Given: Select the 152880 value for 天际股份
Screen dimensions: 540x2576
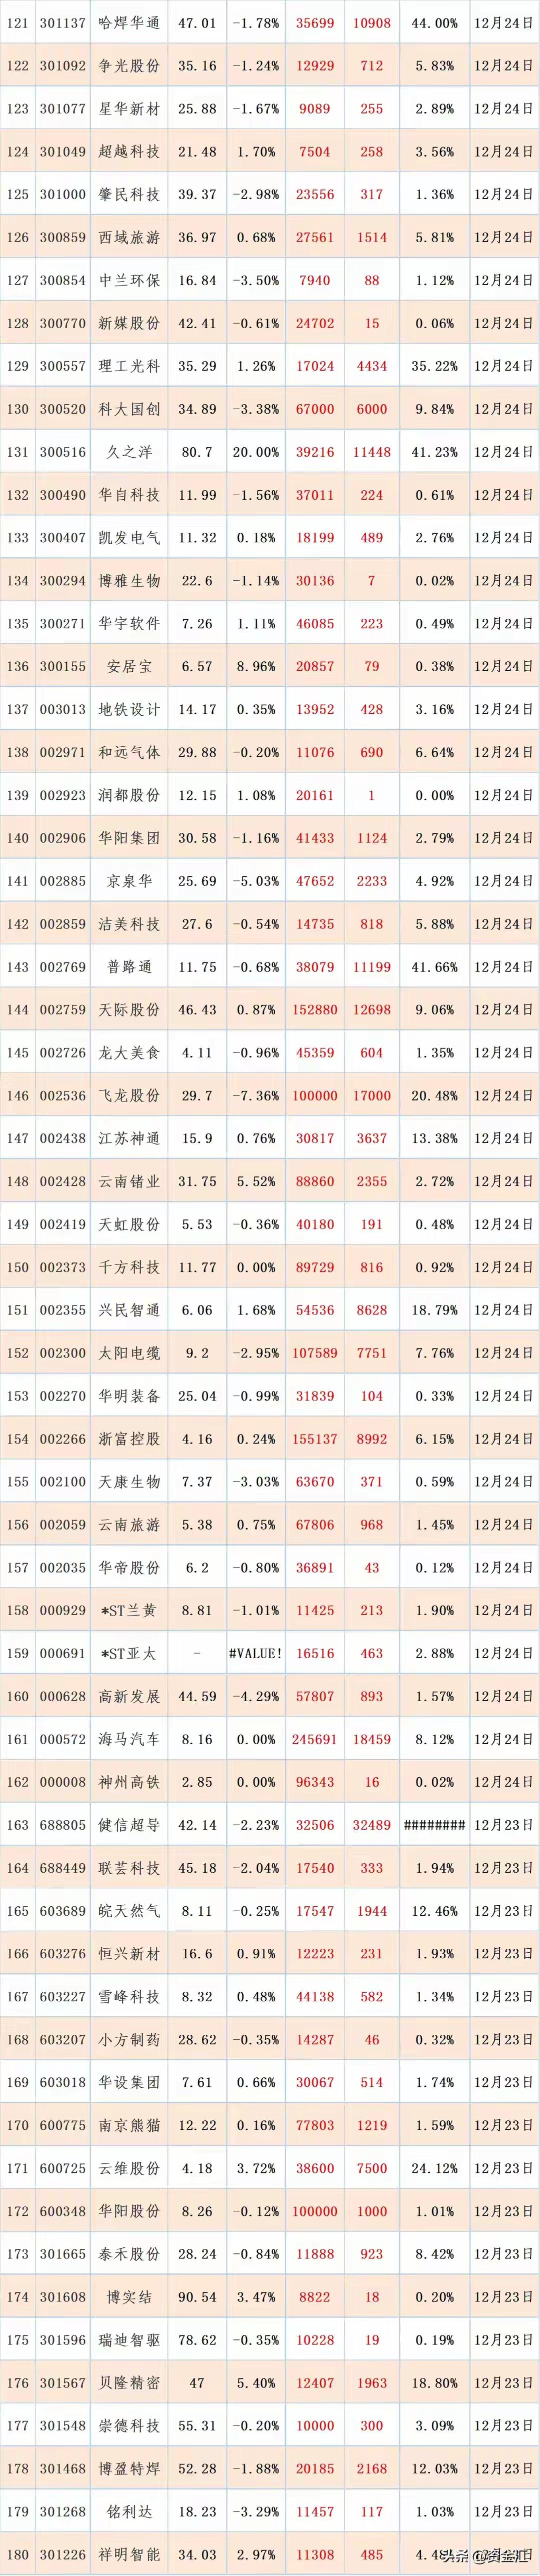Looking at the screenshot, I should pyautogui.click(x=315, y=1010).
